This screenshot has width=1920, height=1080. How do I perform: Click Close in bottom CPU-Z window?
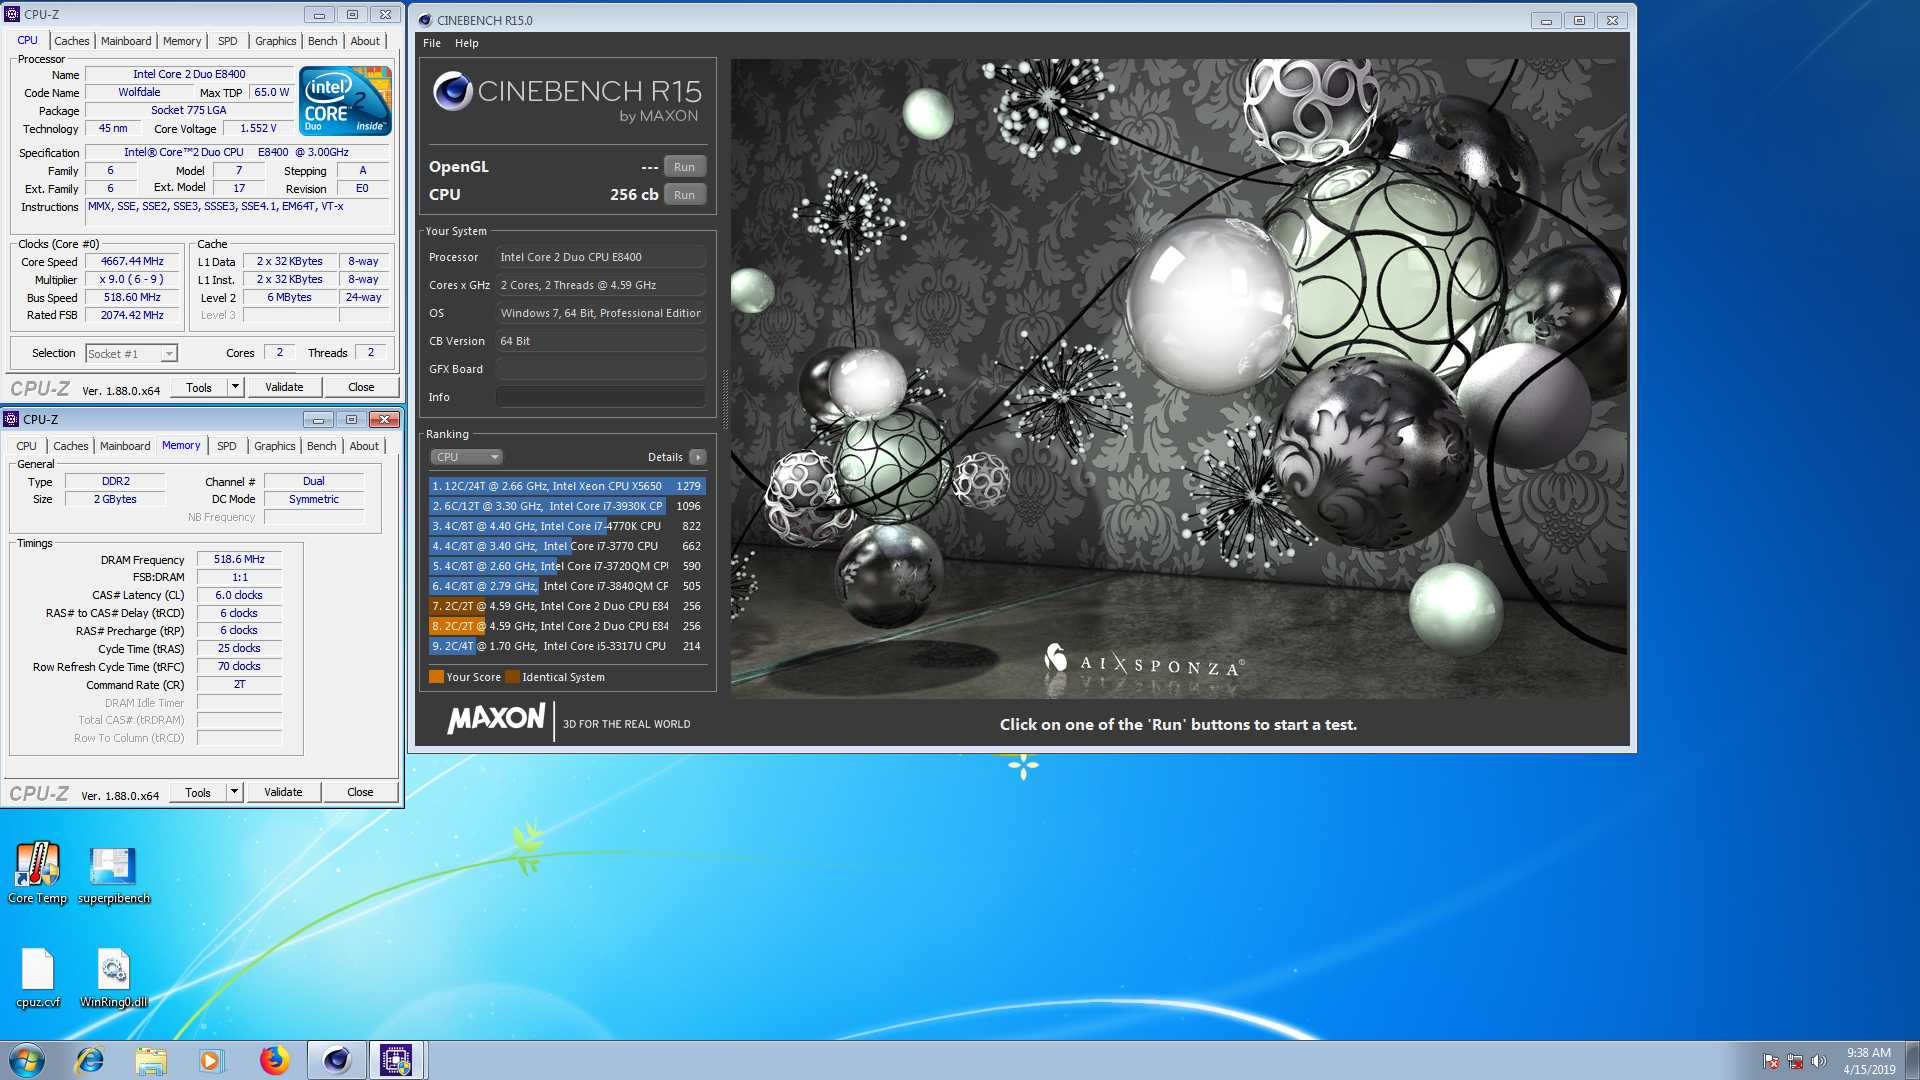pyautogui.click(x=360, y=792)
